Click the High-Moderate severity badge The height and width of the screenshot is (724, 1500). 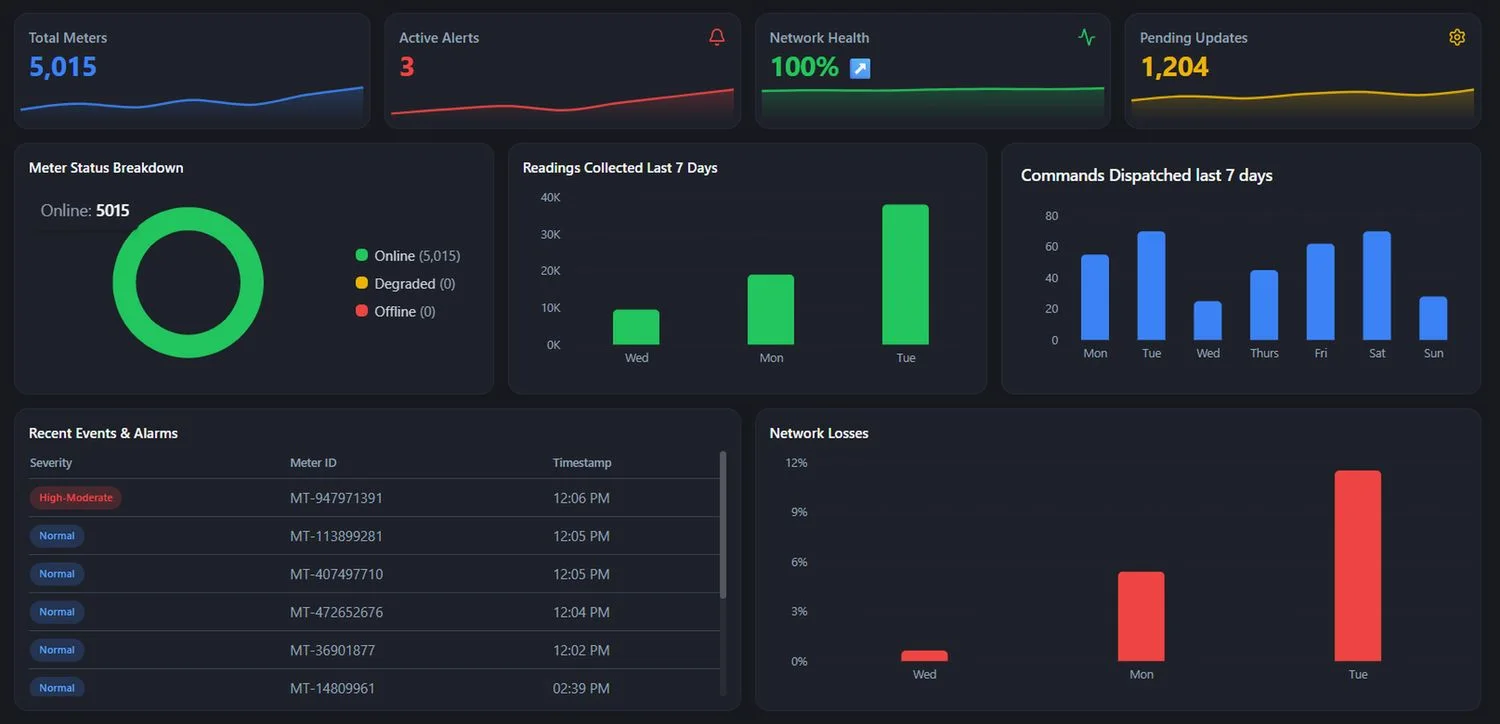[76, 498]
